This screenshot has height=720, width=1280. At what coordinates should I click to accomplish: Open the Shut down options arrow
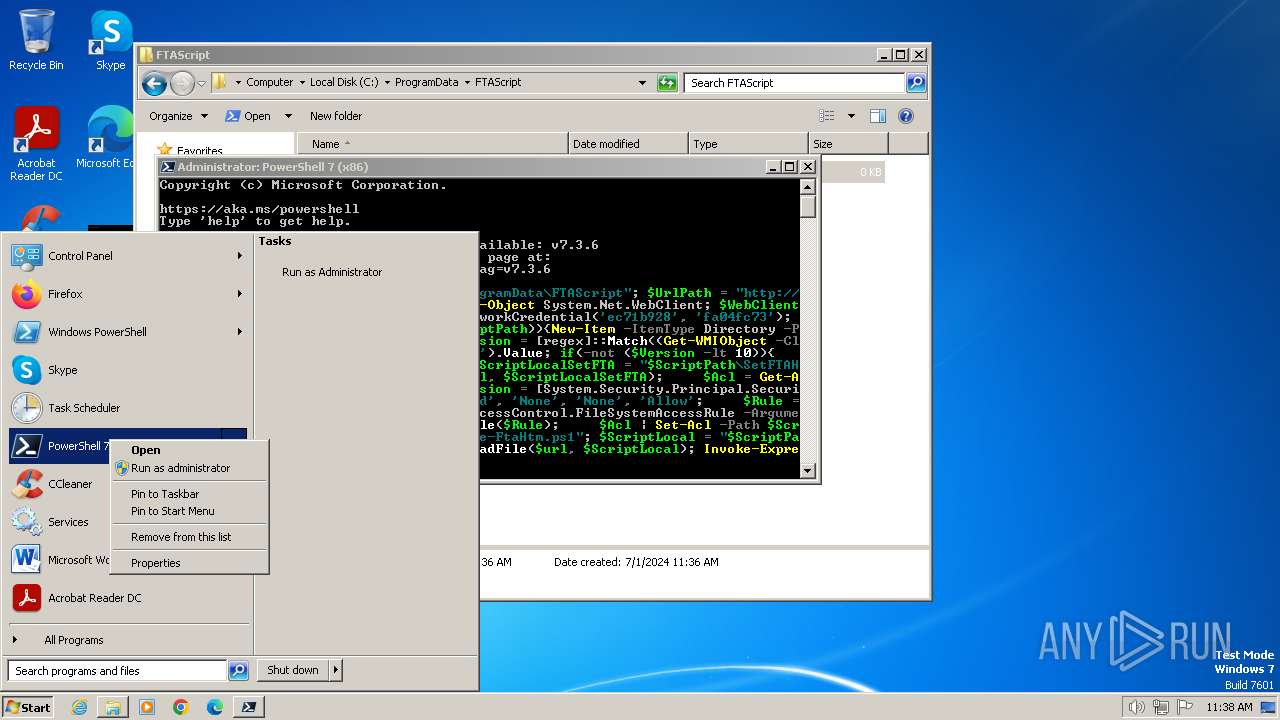[335, 670]
